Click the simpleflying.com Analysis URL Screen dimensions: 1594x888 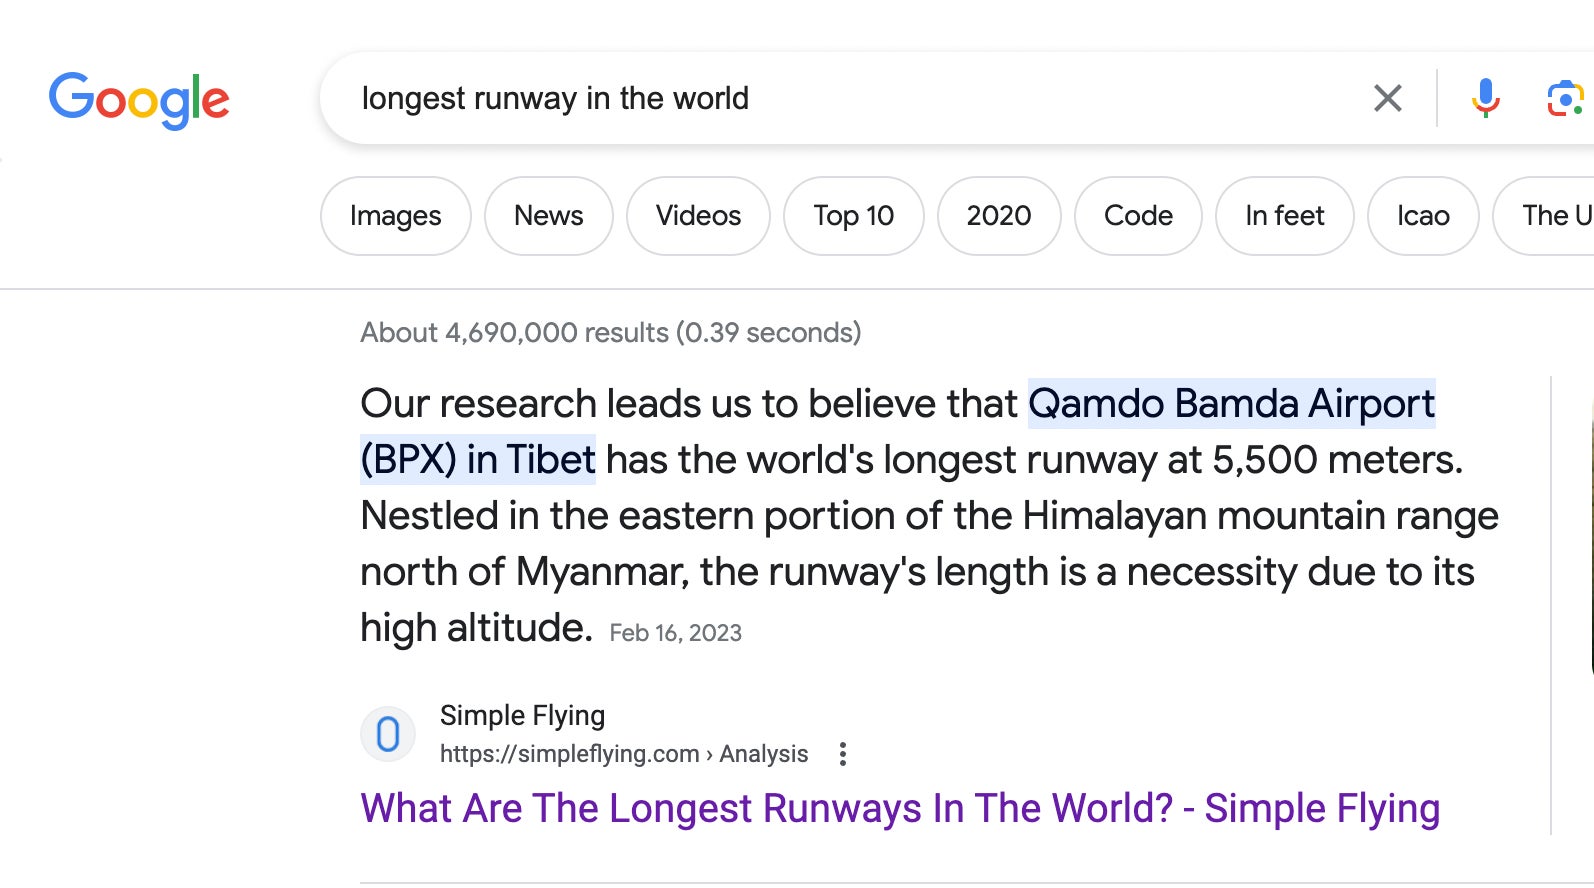point(623,754)
